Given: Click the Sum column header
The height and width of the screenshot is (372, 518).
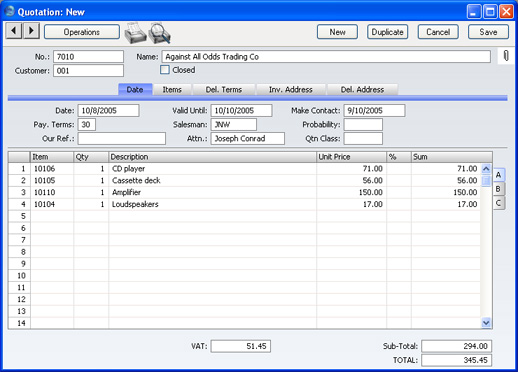Looking at the screenshot, I should pyautogui.click(x=452, y=157).
